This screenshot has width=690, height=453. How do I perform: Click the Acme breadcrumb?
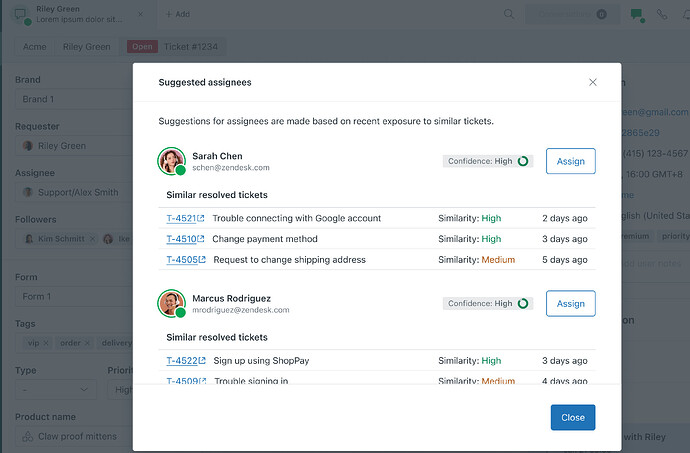[x=34, y=47]
